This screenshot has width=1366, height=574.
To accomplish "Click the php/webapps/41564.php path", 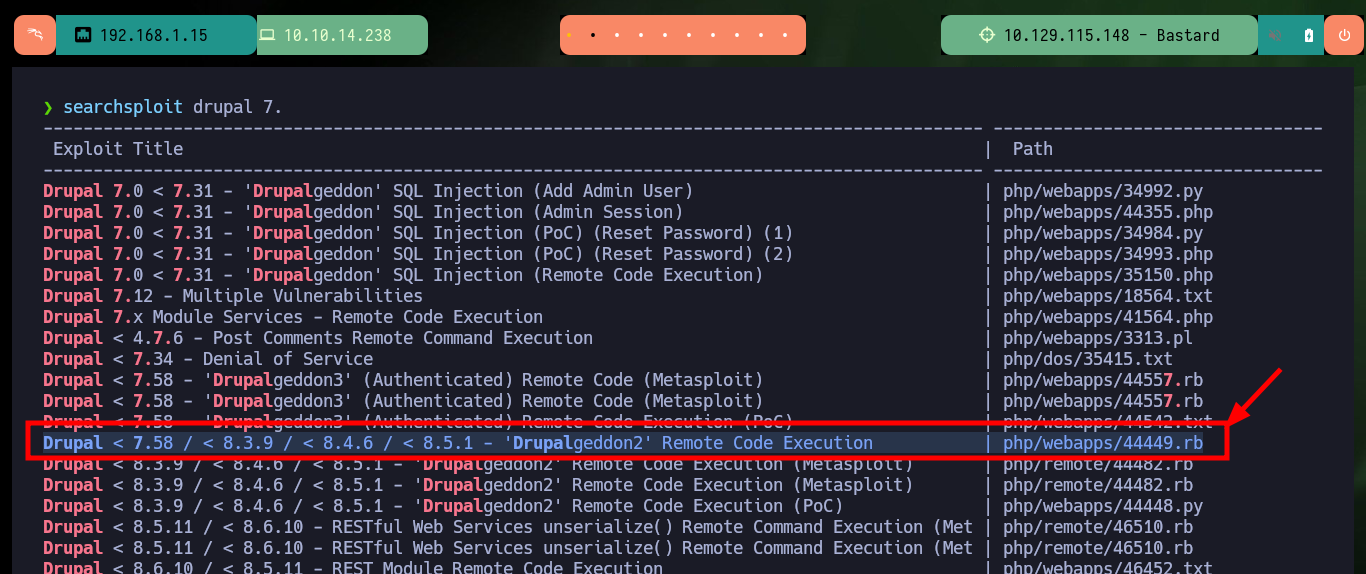I will [1108, 317].
